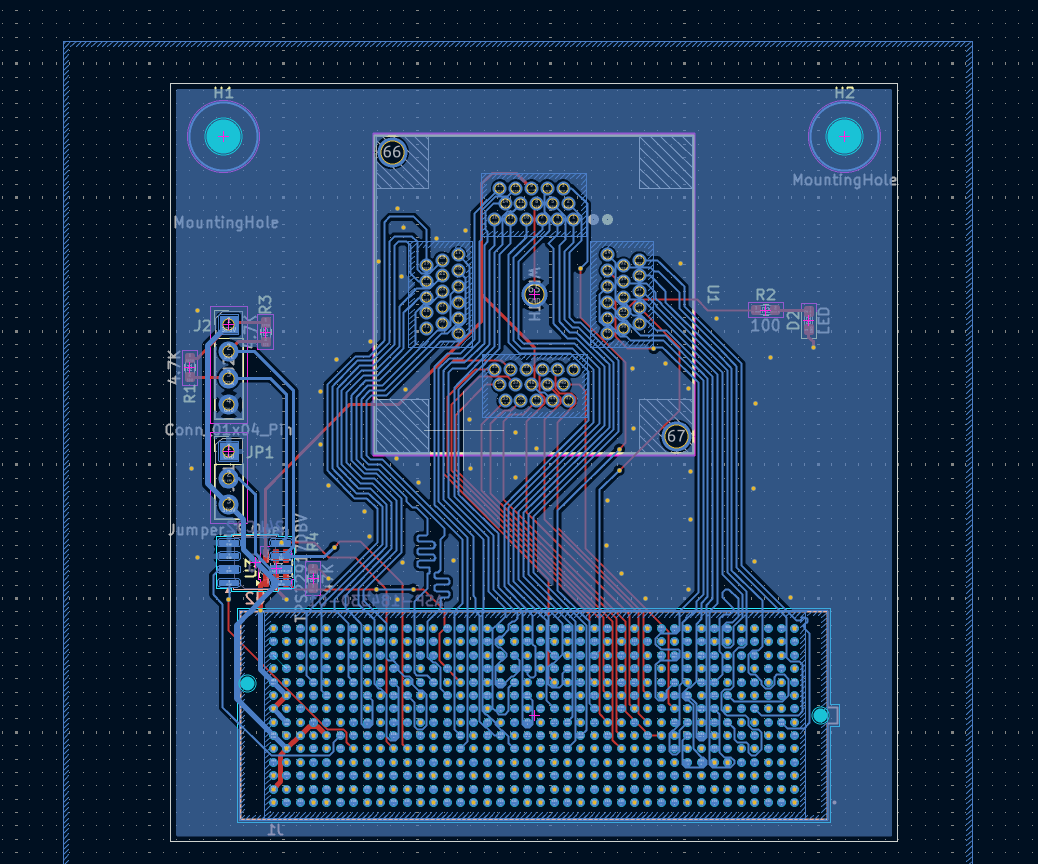Screen dimensions: 1038x864
Task: Click the R2 reference label
Action: pyautogui.click(x=765, y=295)
